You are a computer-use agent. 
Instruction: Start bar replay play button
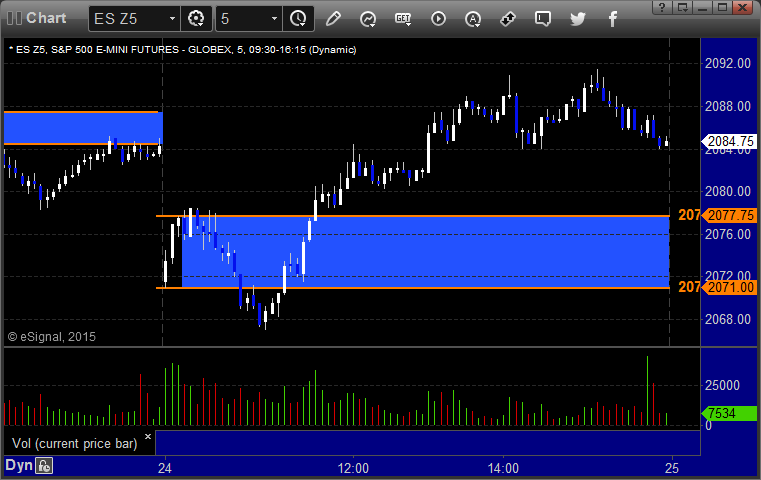pyautogui.click(x=438, y=19)
